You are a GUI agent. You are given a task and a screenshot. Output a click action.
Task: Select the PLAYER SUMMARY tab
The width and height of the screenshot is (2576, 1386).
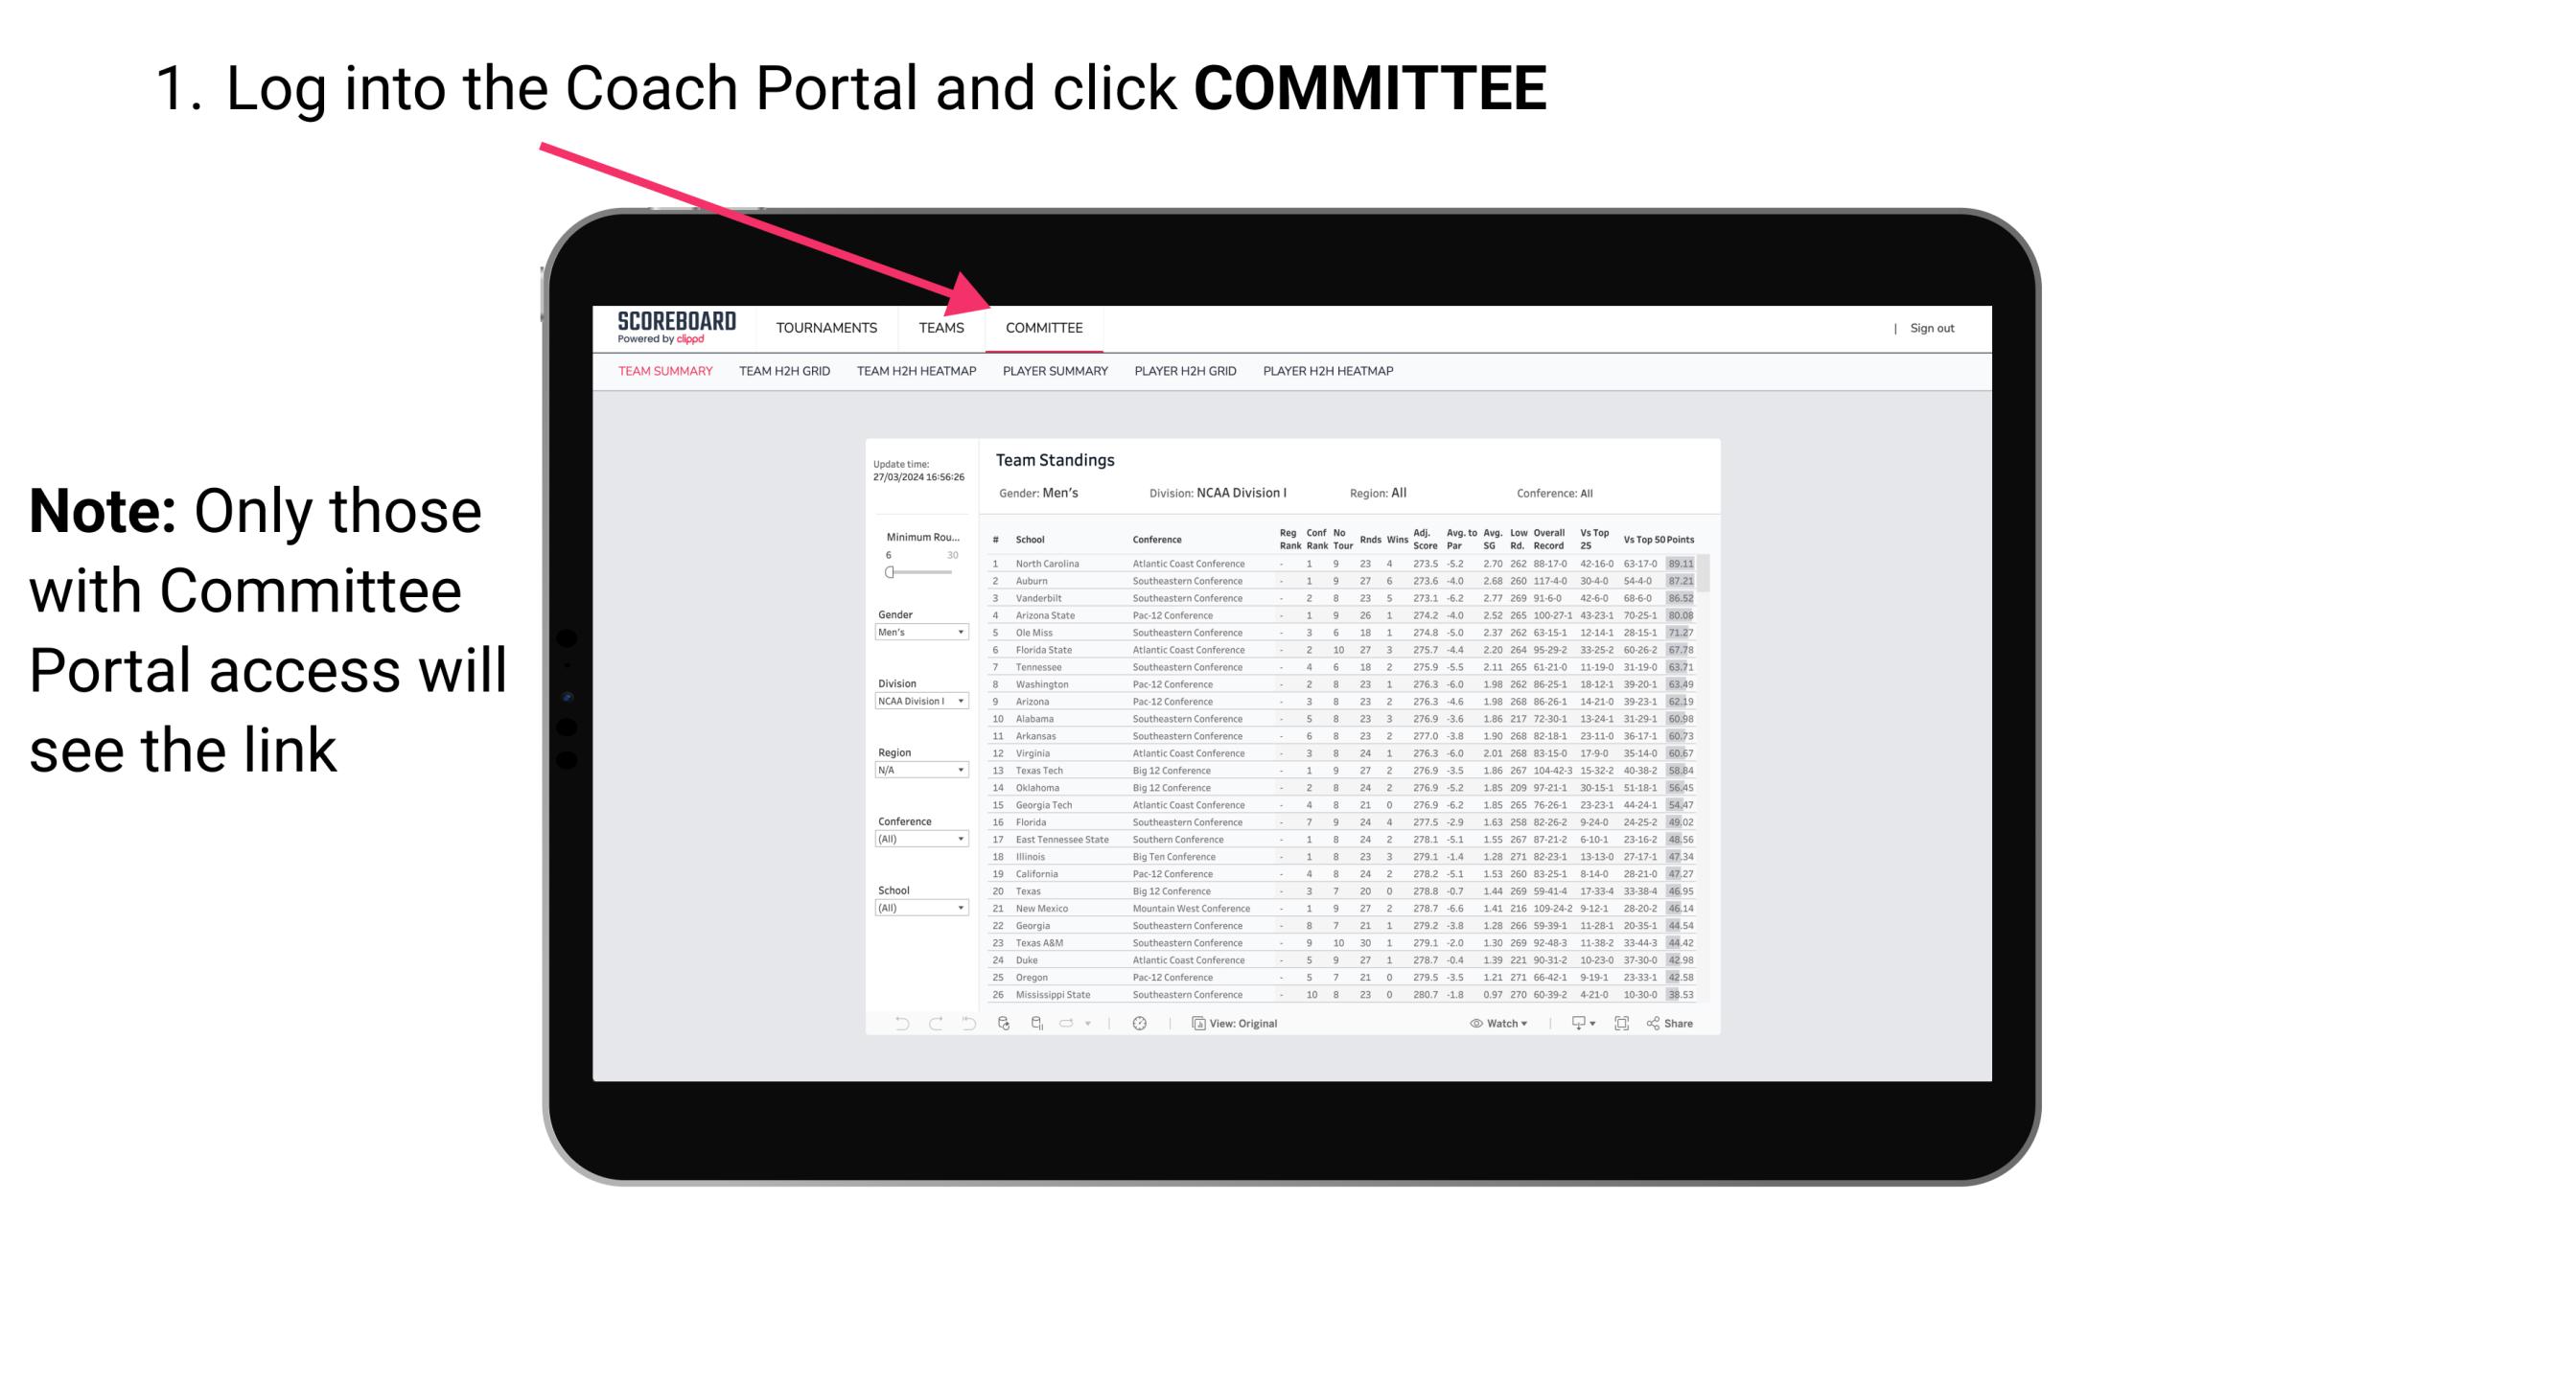click(1055, 372)
